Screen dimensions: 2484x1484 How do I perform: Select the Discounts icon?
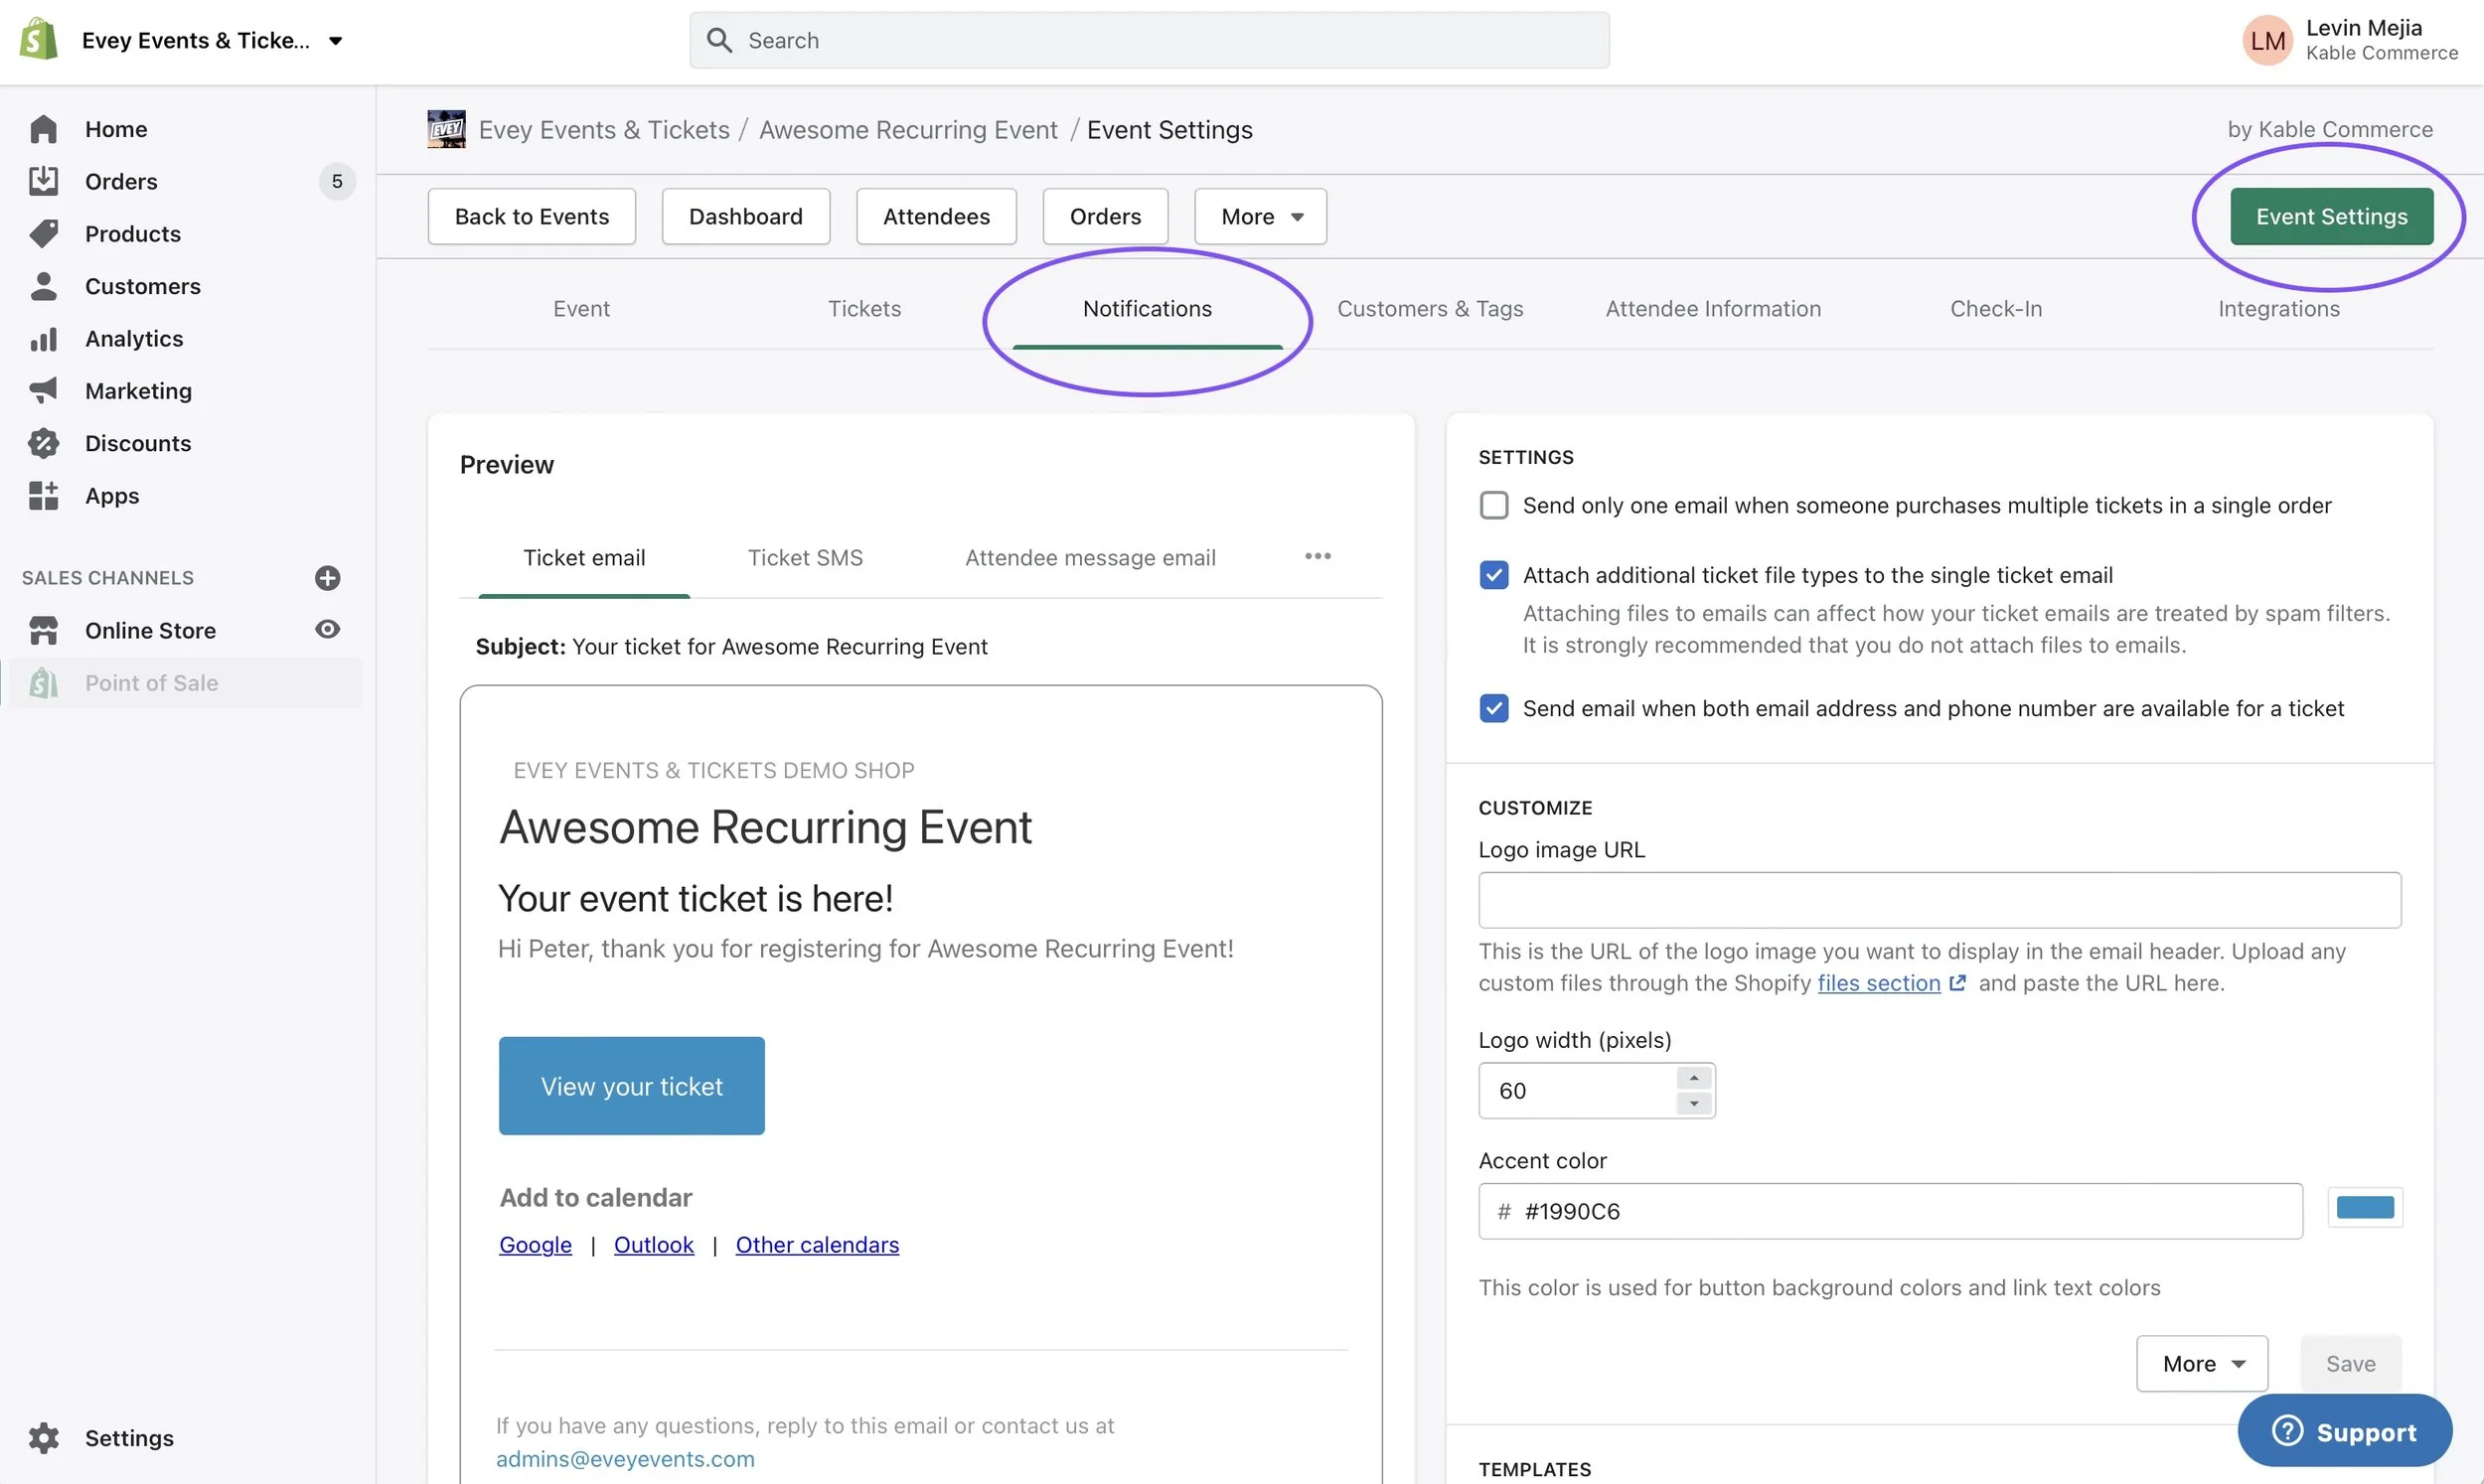coord(44,442)
